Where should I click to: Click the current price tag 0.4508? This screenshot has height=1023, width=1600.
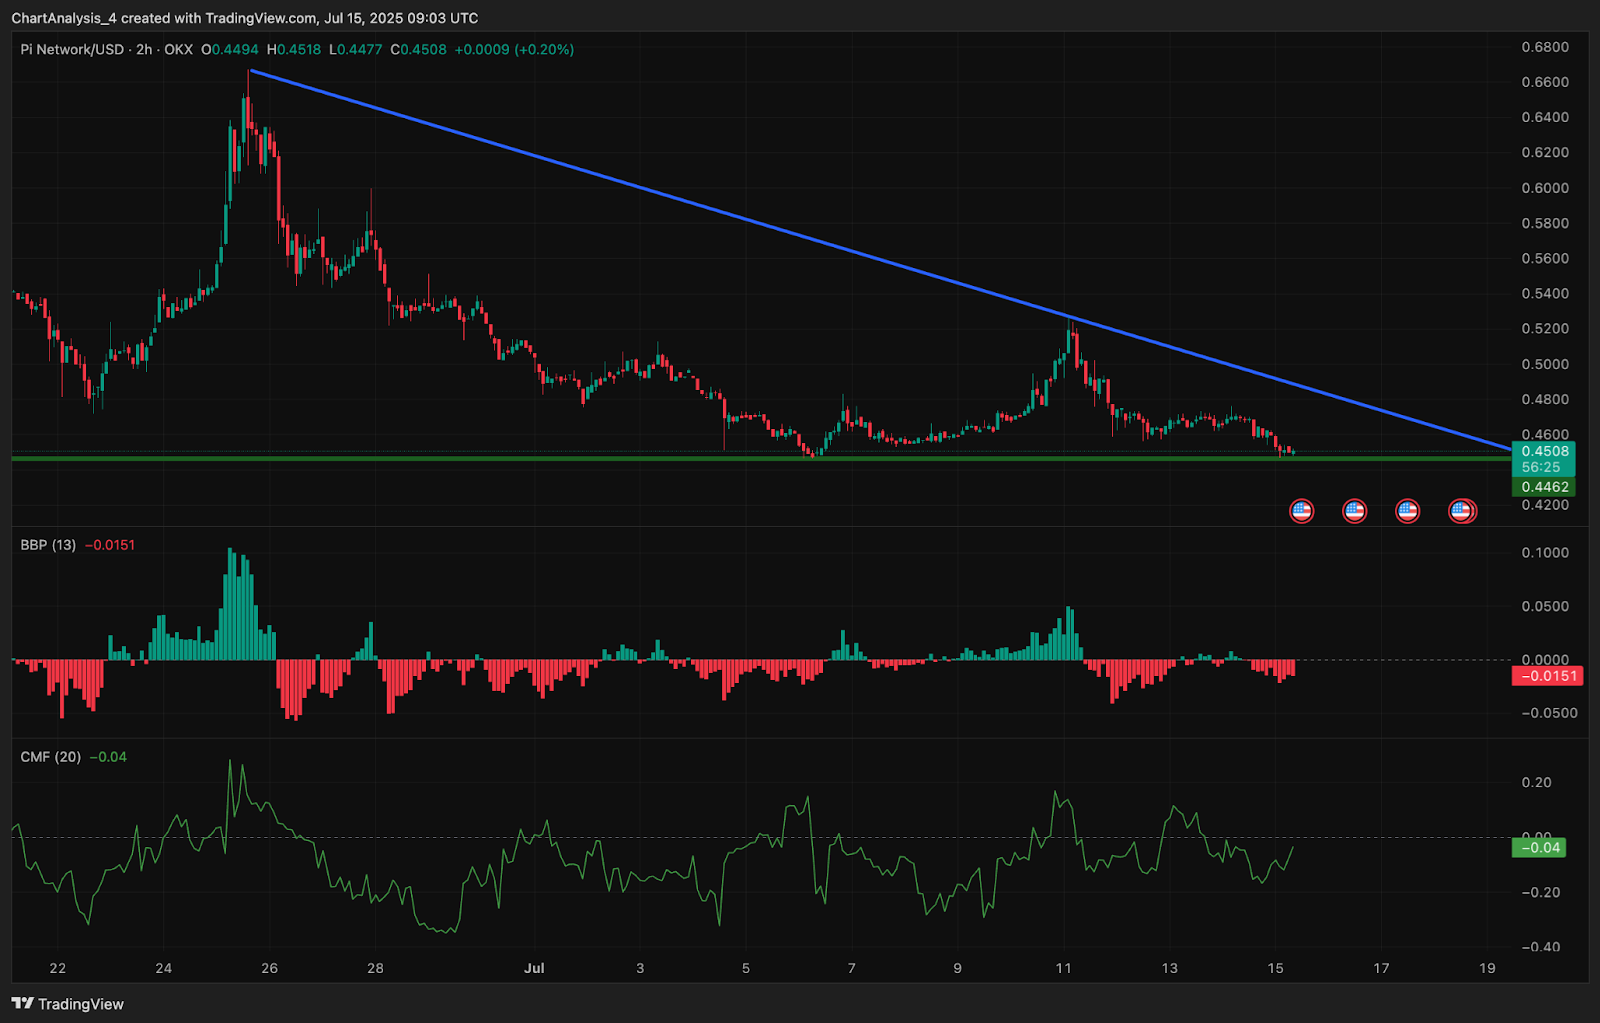click(x=1545, y=451)
